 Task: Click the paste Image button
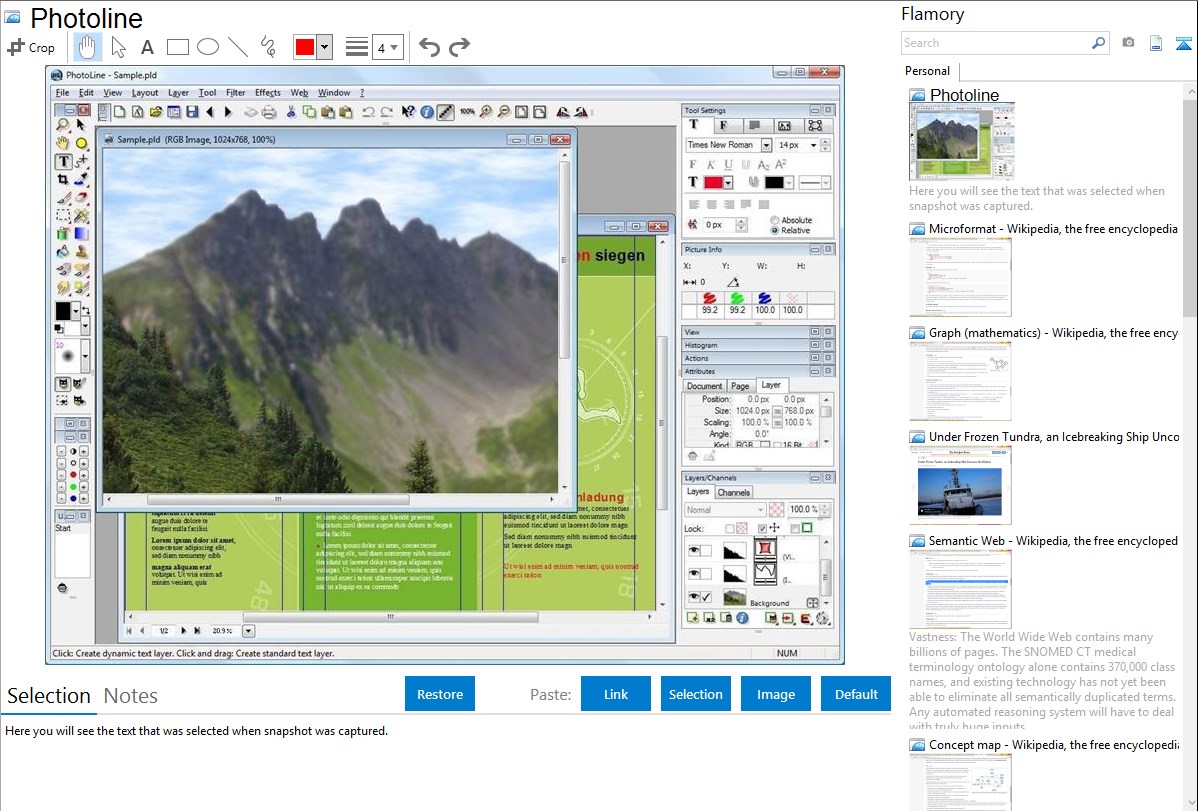coord(775,694)
